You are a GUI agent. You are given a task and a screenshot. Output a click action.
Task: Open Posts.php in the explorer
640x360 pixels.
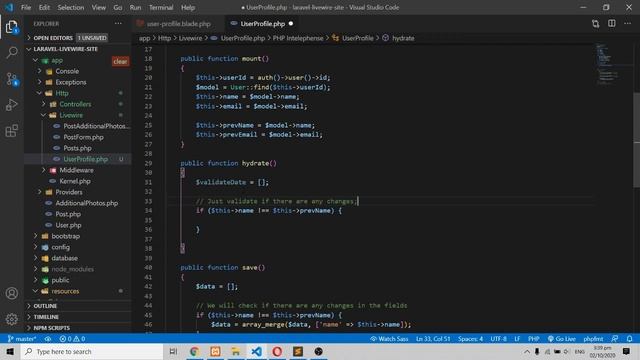tap(77, 148)
